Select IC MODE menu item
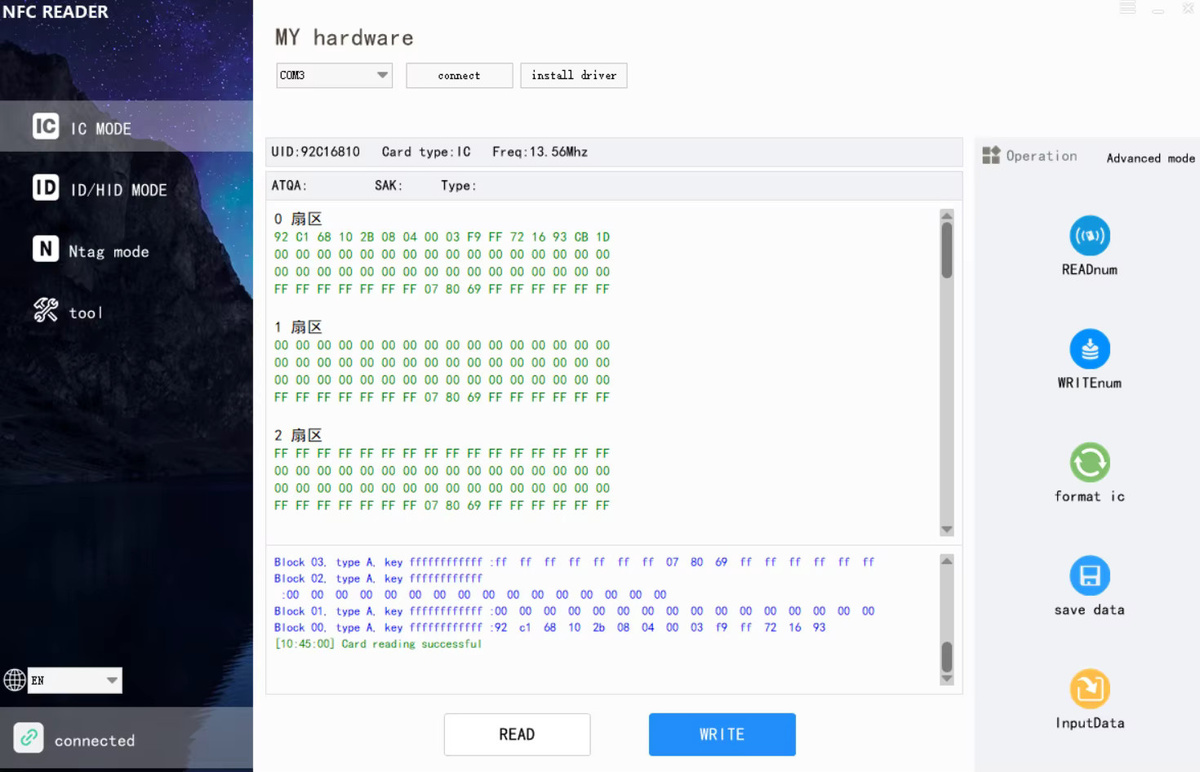The height and width of the screenshot is (772, 1200). tap(126, 126)
